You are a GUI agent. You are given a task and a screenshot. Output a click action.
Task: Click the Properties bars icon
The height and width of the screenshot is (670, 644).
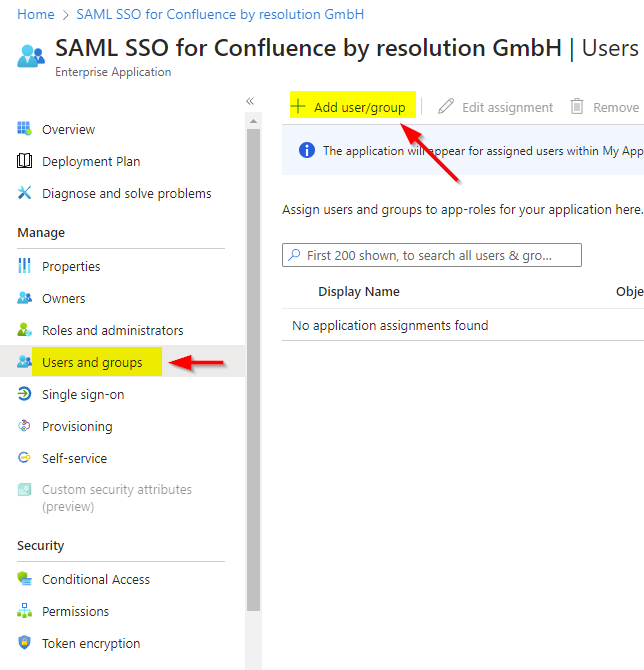(25, 266)
